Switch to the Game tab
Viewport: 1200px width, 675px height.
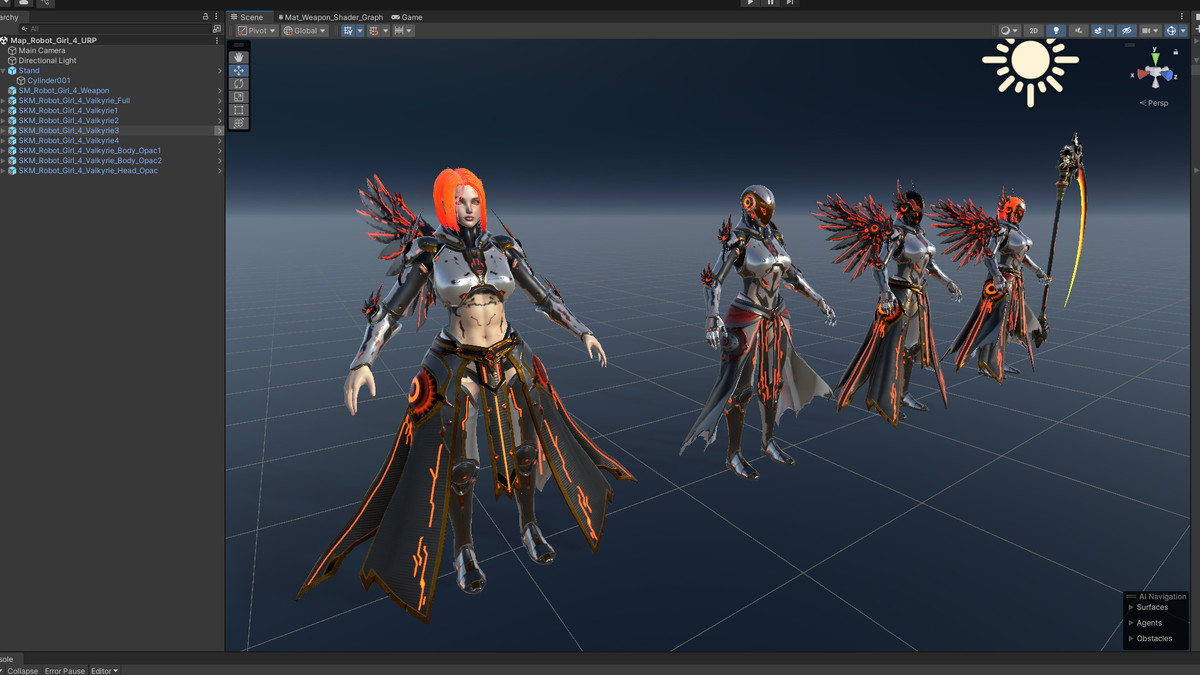tap(407, 17)
